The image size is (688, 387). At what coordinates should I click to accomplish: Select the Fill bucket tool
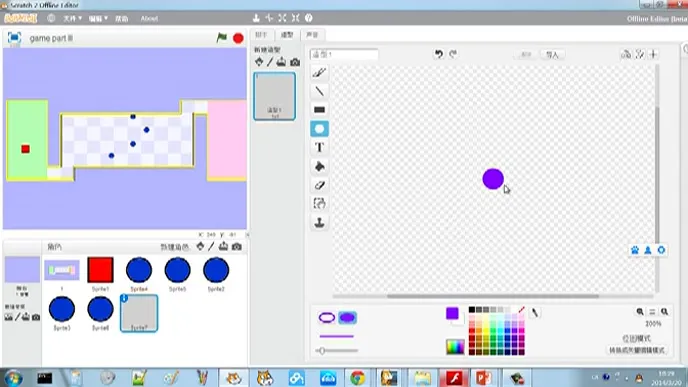[x=319, y=166]
